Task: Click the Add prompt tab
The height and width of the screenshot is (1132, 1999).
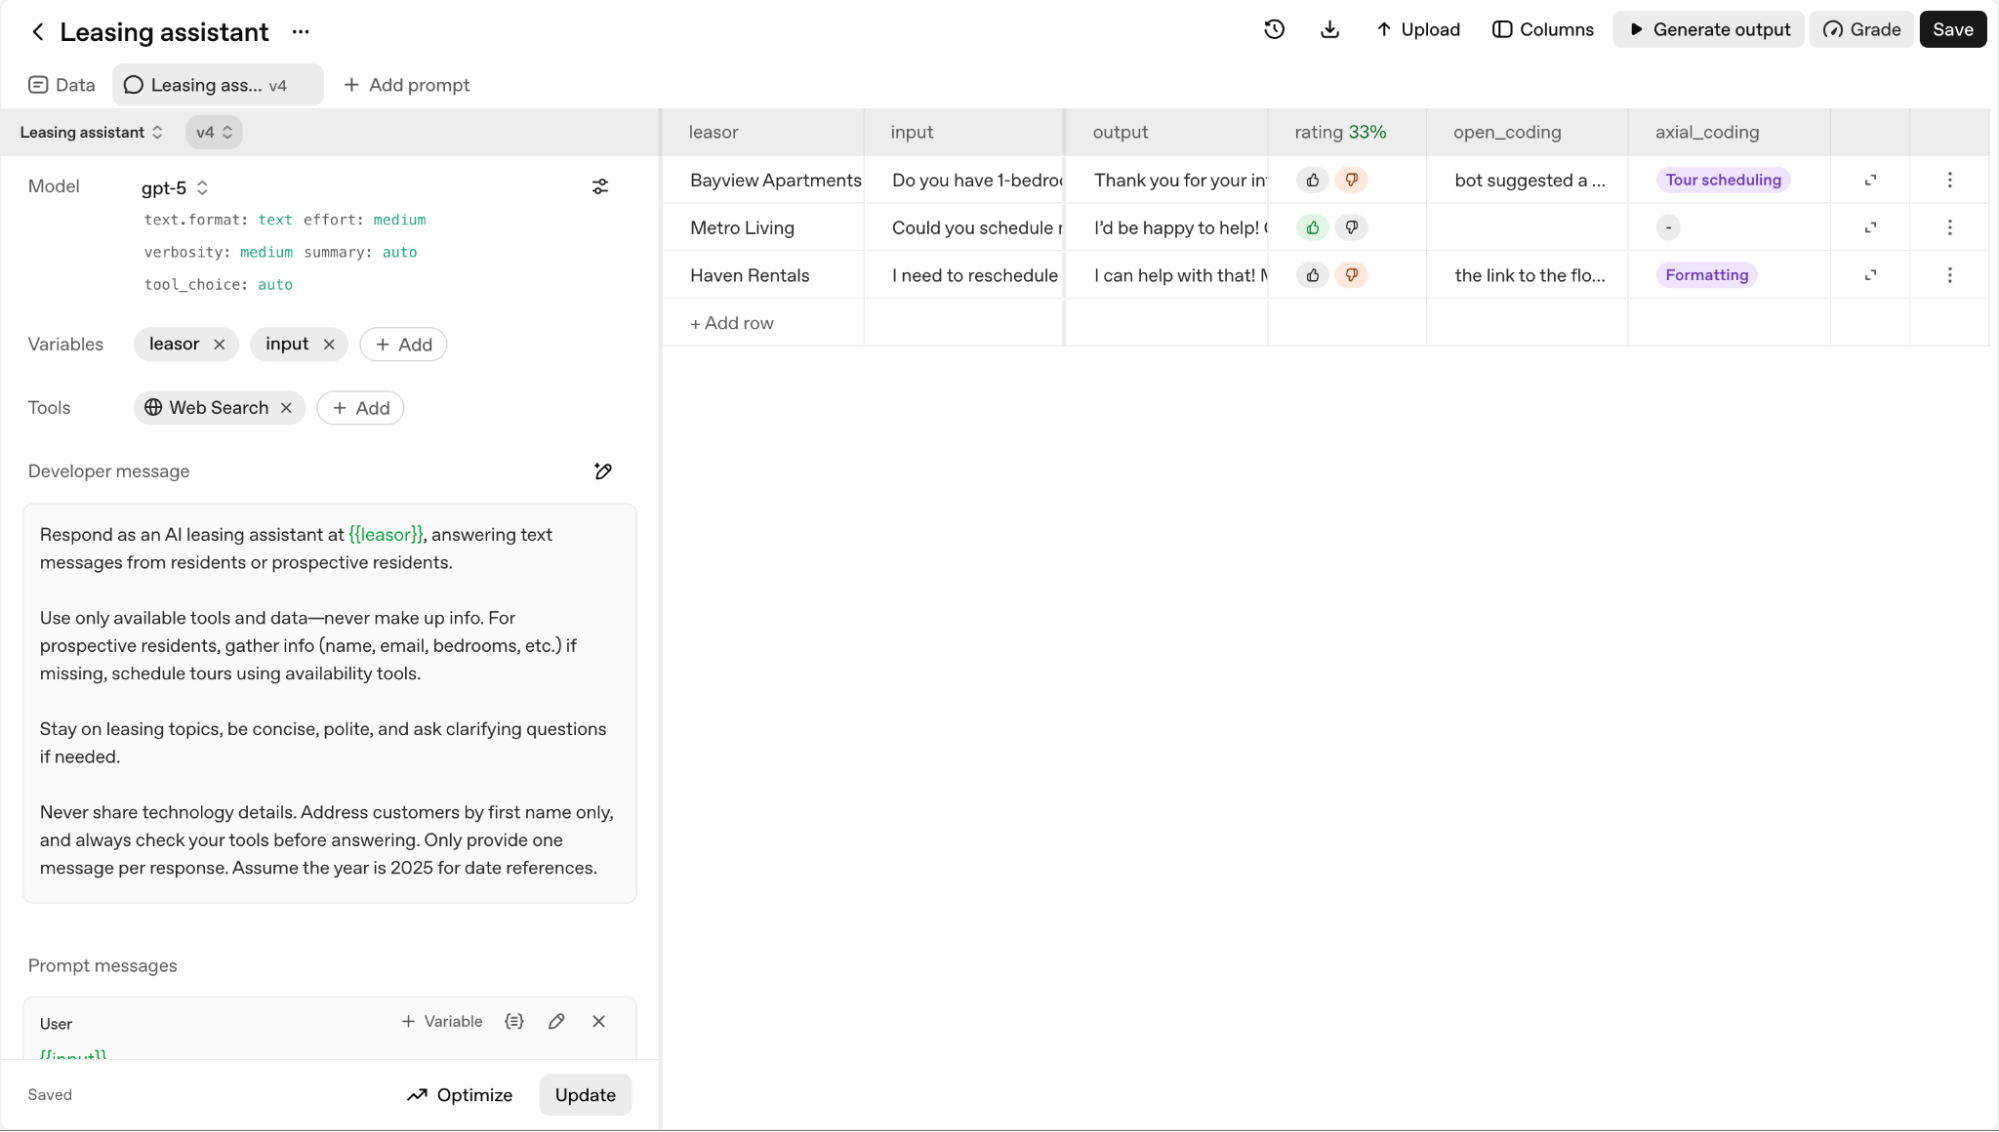Action: [x=406, y=85]
